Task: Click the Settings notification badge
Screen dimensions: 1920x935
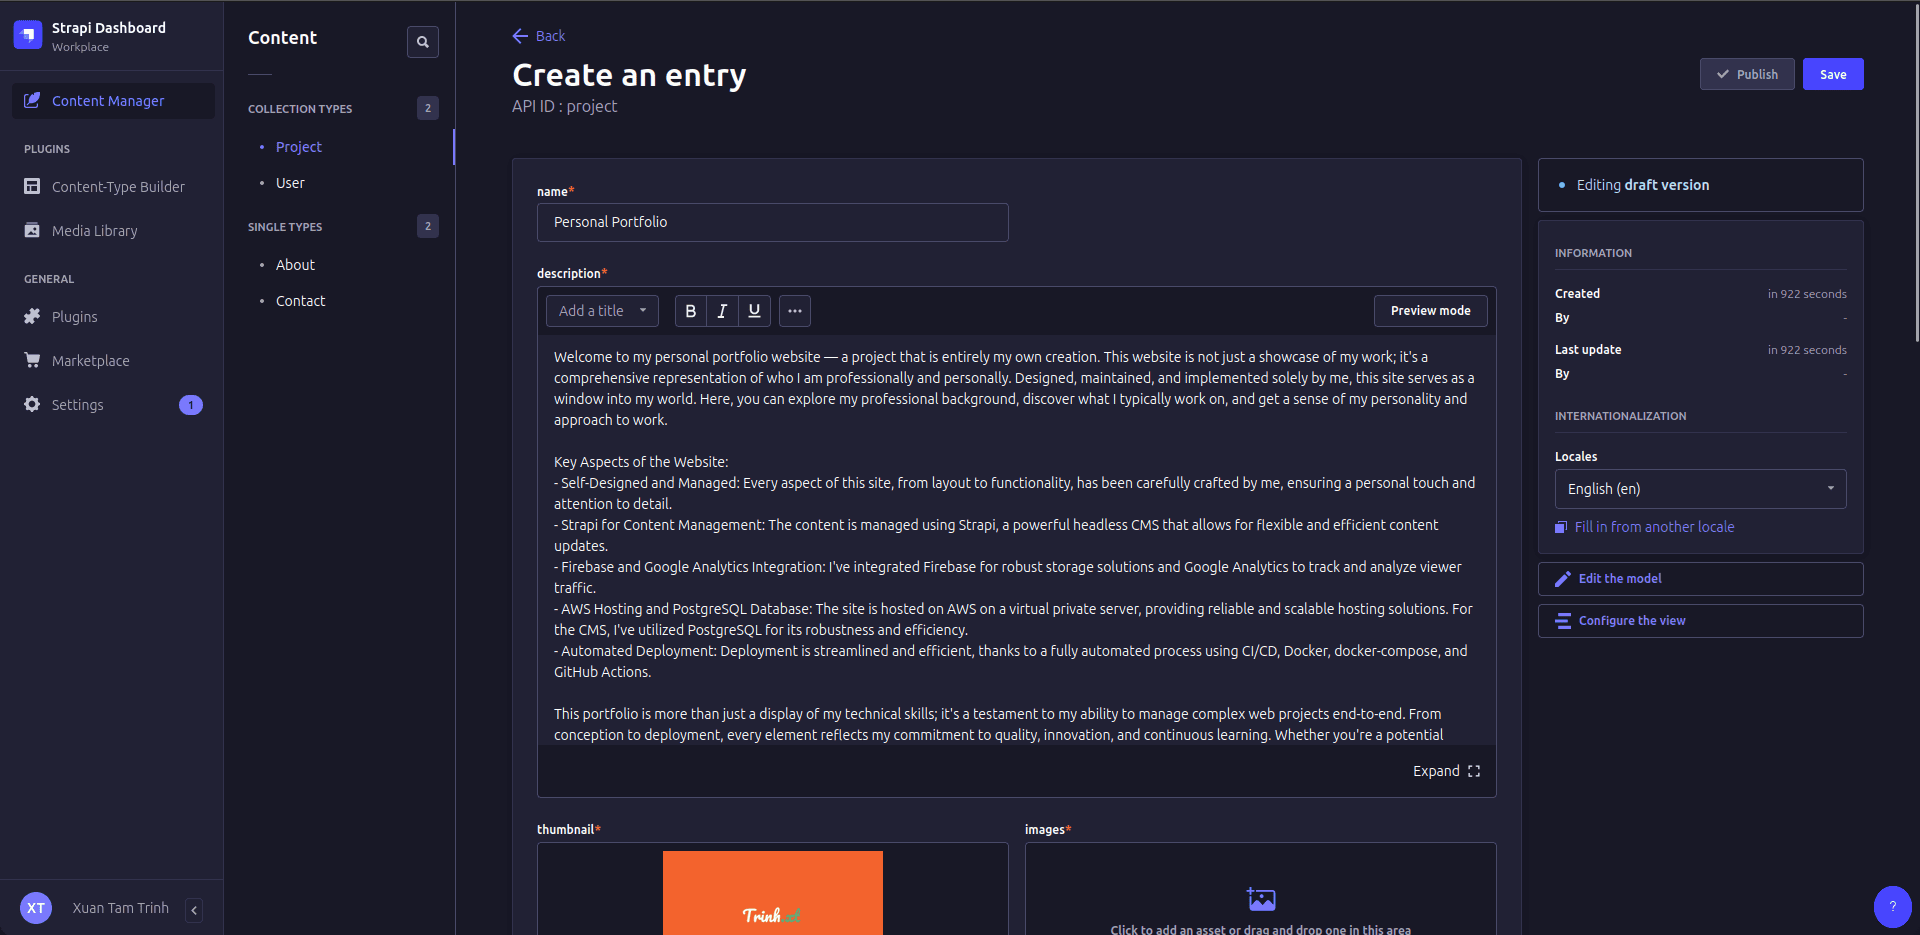Action: tap(190, 405)
